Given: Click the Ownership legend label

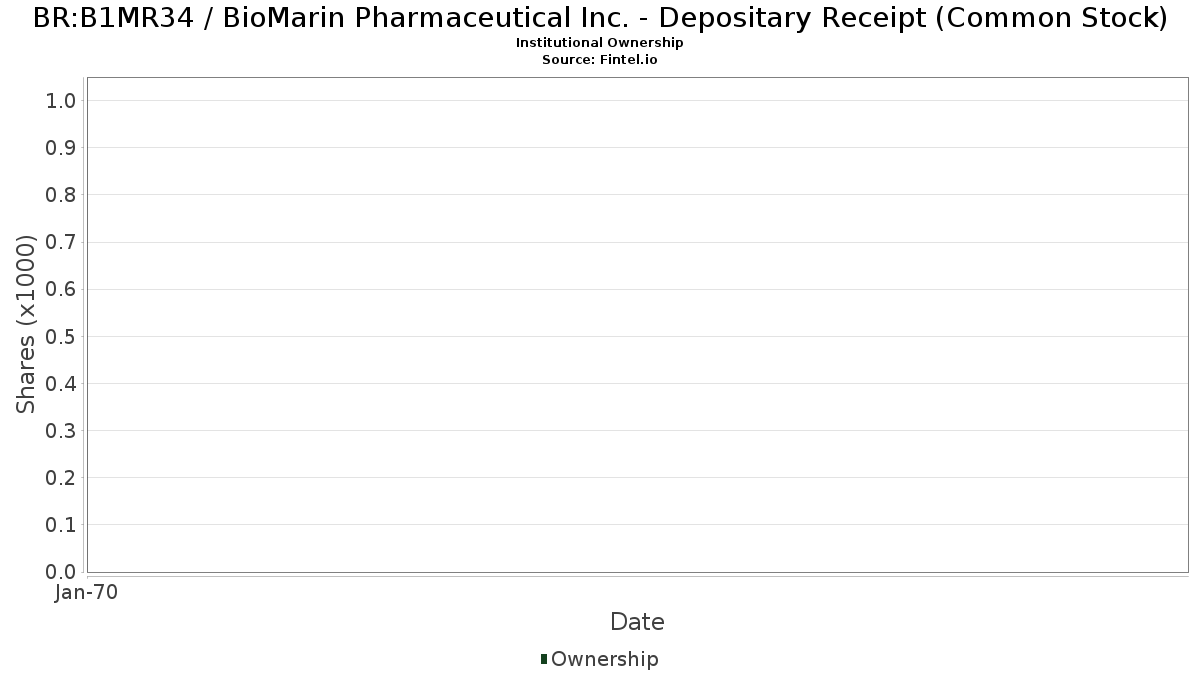Looking at the screenshot, I should (605, 659).
